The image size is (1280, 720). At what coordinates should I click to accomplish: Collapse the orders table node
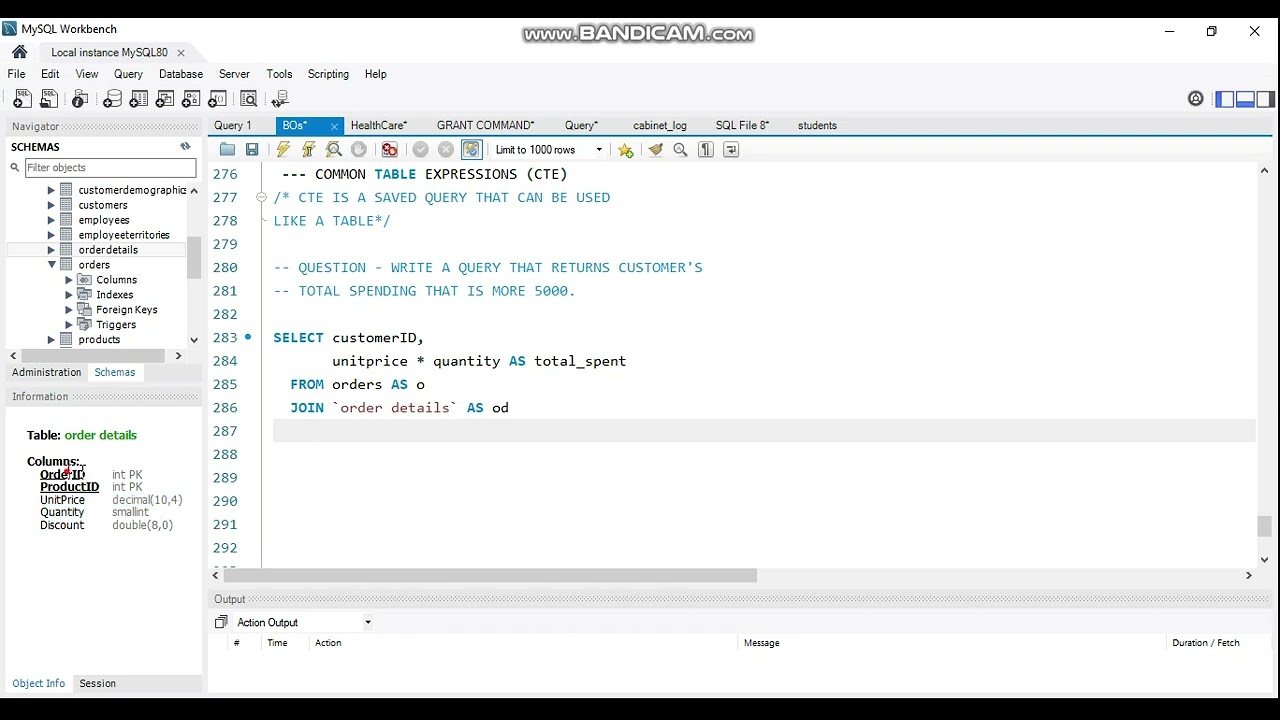point(51,265)
